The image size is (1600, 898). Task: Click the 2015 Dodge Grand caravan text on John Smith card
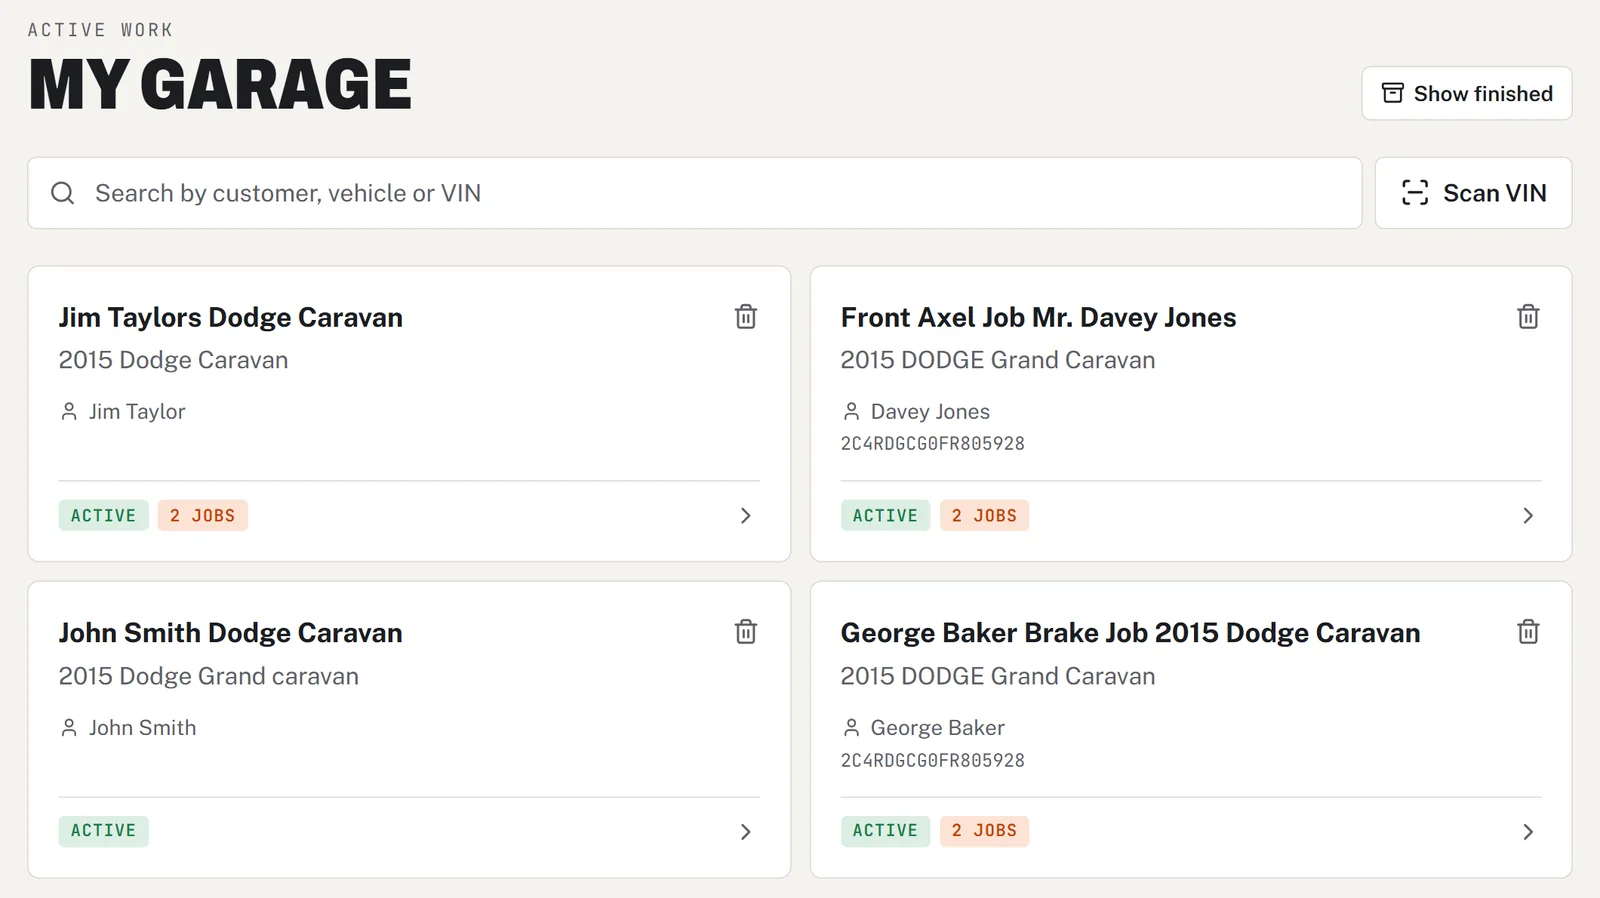(208, 676)
